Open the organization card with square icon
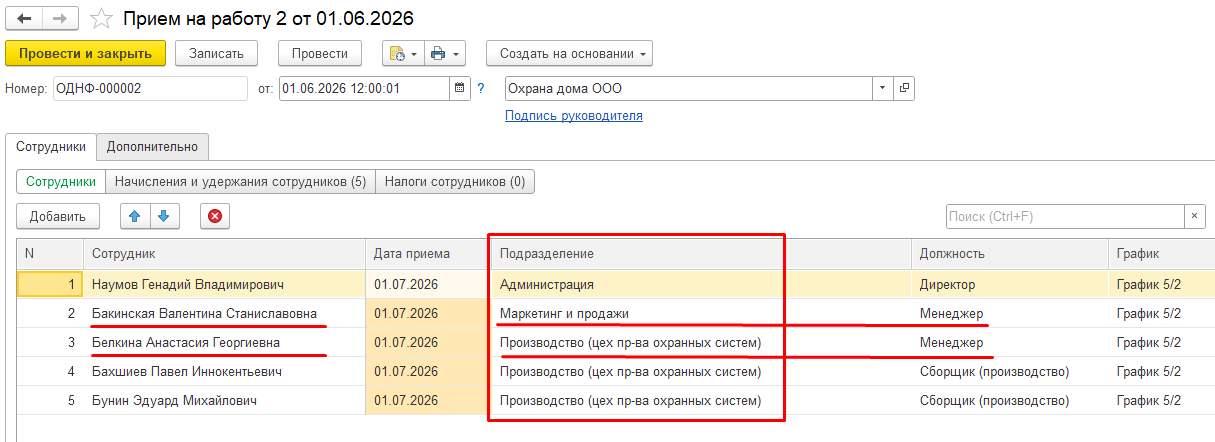Viewport: 1215px width, 442px height. click(x=904, y=88)
